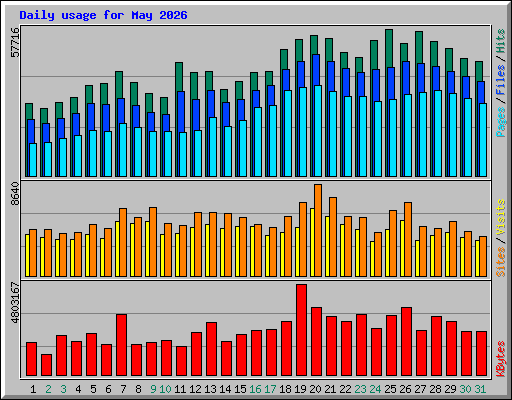The height and width of the screenshot is (400, 512).
Task: Click day 26 on the x-axis
Action: tap(405, 389)
